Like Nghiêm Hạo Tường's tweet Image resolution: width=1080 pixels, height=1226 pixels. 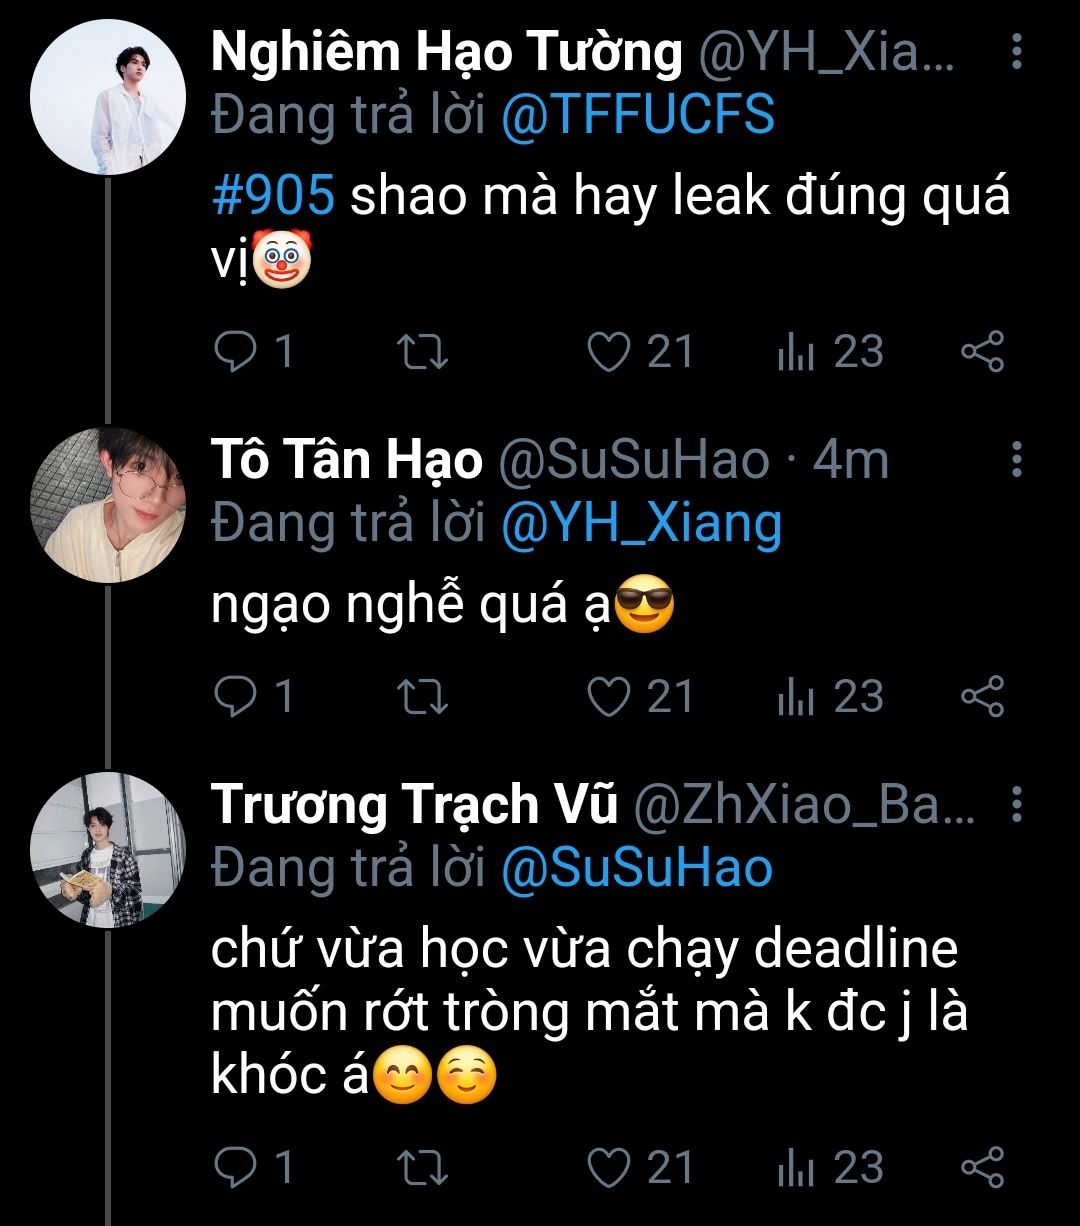pos(608,352)
